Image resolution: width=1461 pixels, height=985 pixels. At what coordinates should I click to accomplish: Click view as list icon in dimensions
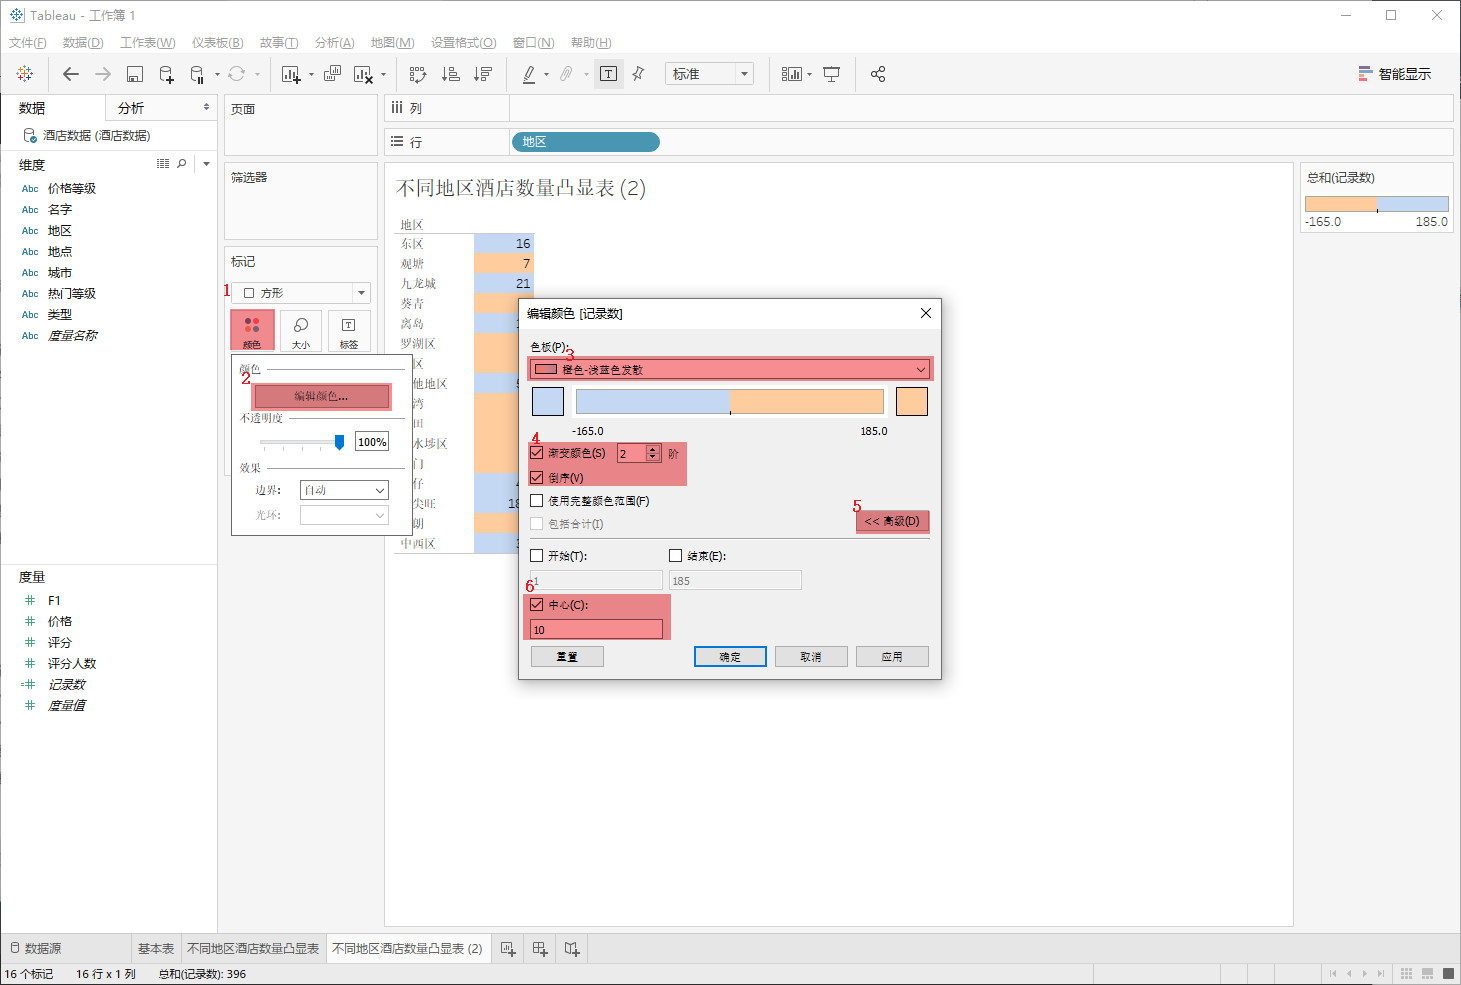tap(163, 164)
